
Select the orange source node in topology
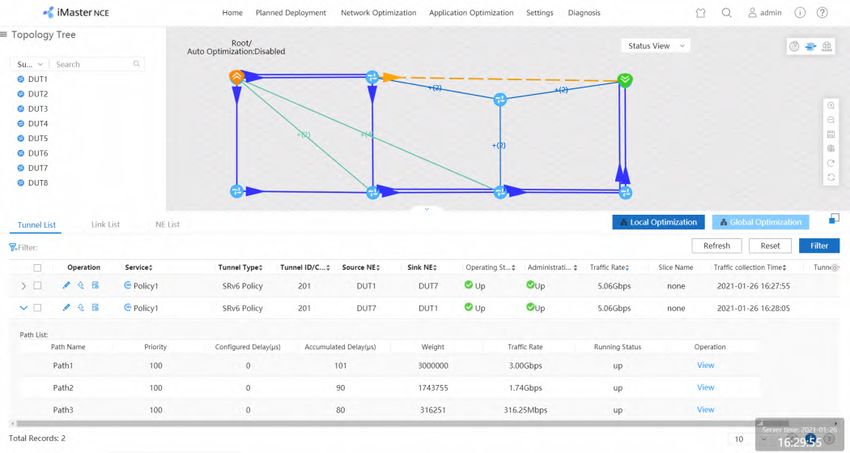236,77
